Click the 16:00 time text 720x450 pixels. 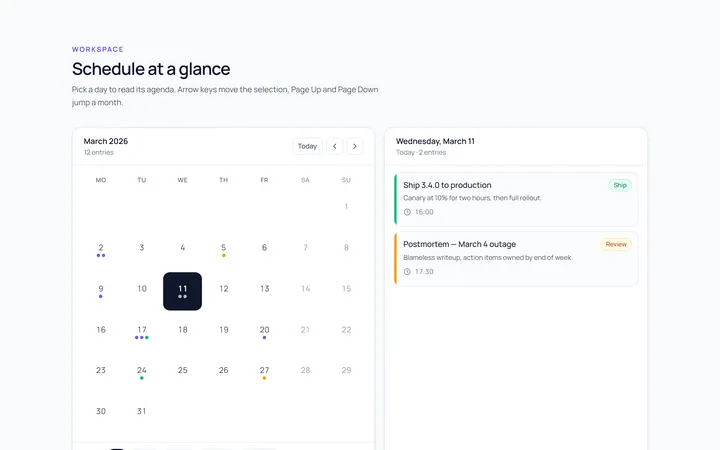coord(424,212)
